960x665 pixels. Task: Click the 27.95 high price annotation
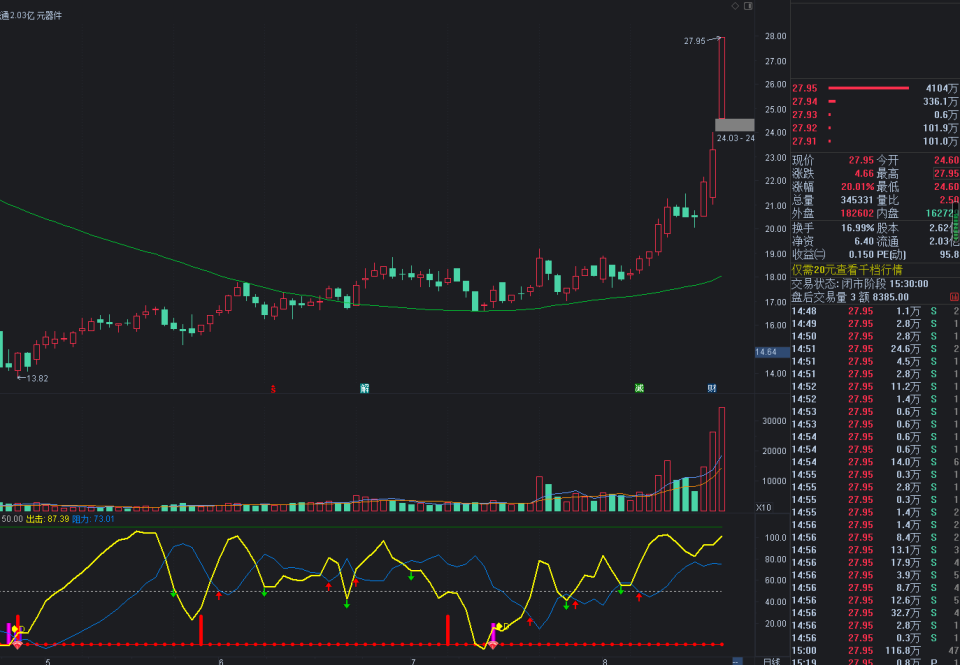(x=694, y=41)
